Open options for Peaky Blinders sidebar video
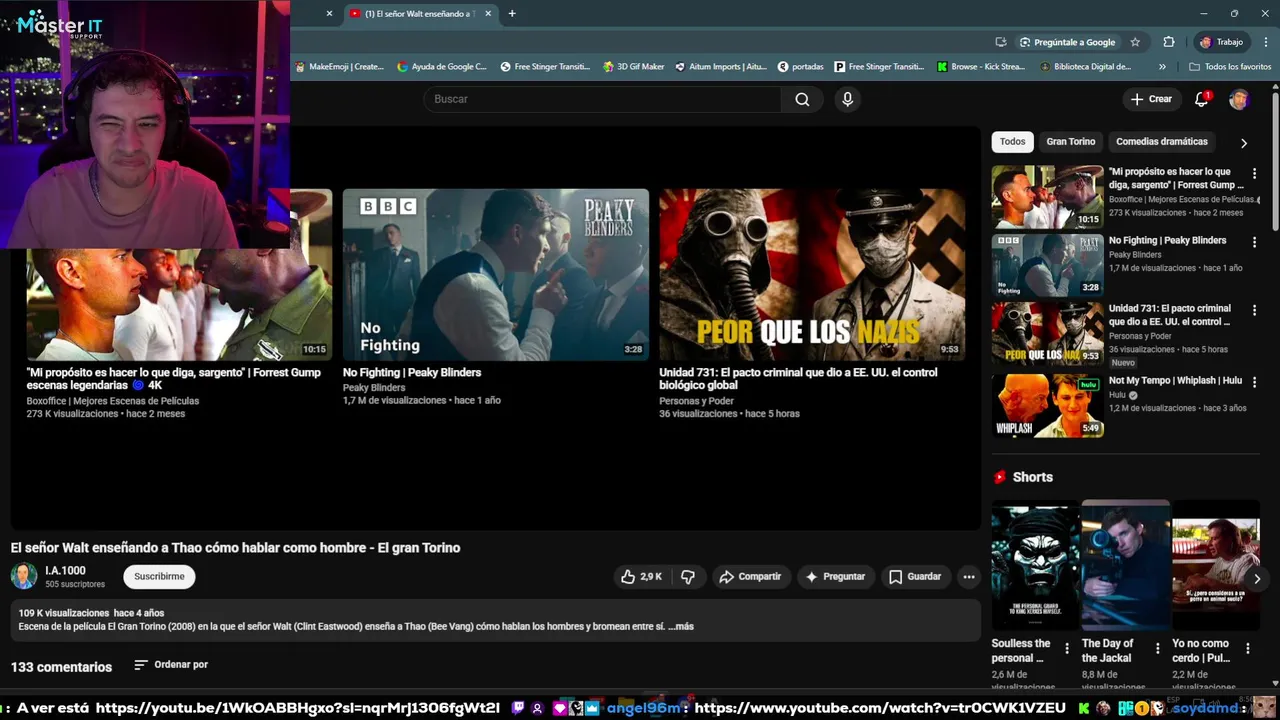Viewport: 1280px width, 720px height. point(1254,242)
